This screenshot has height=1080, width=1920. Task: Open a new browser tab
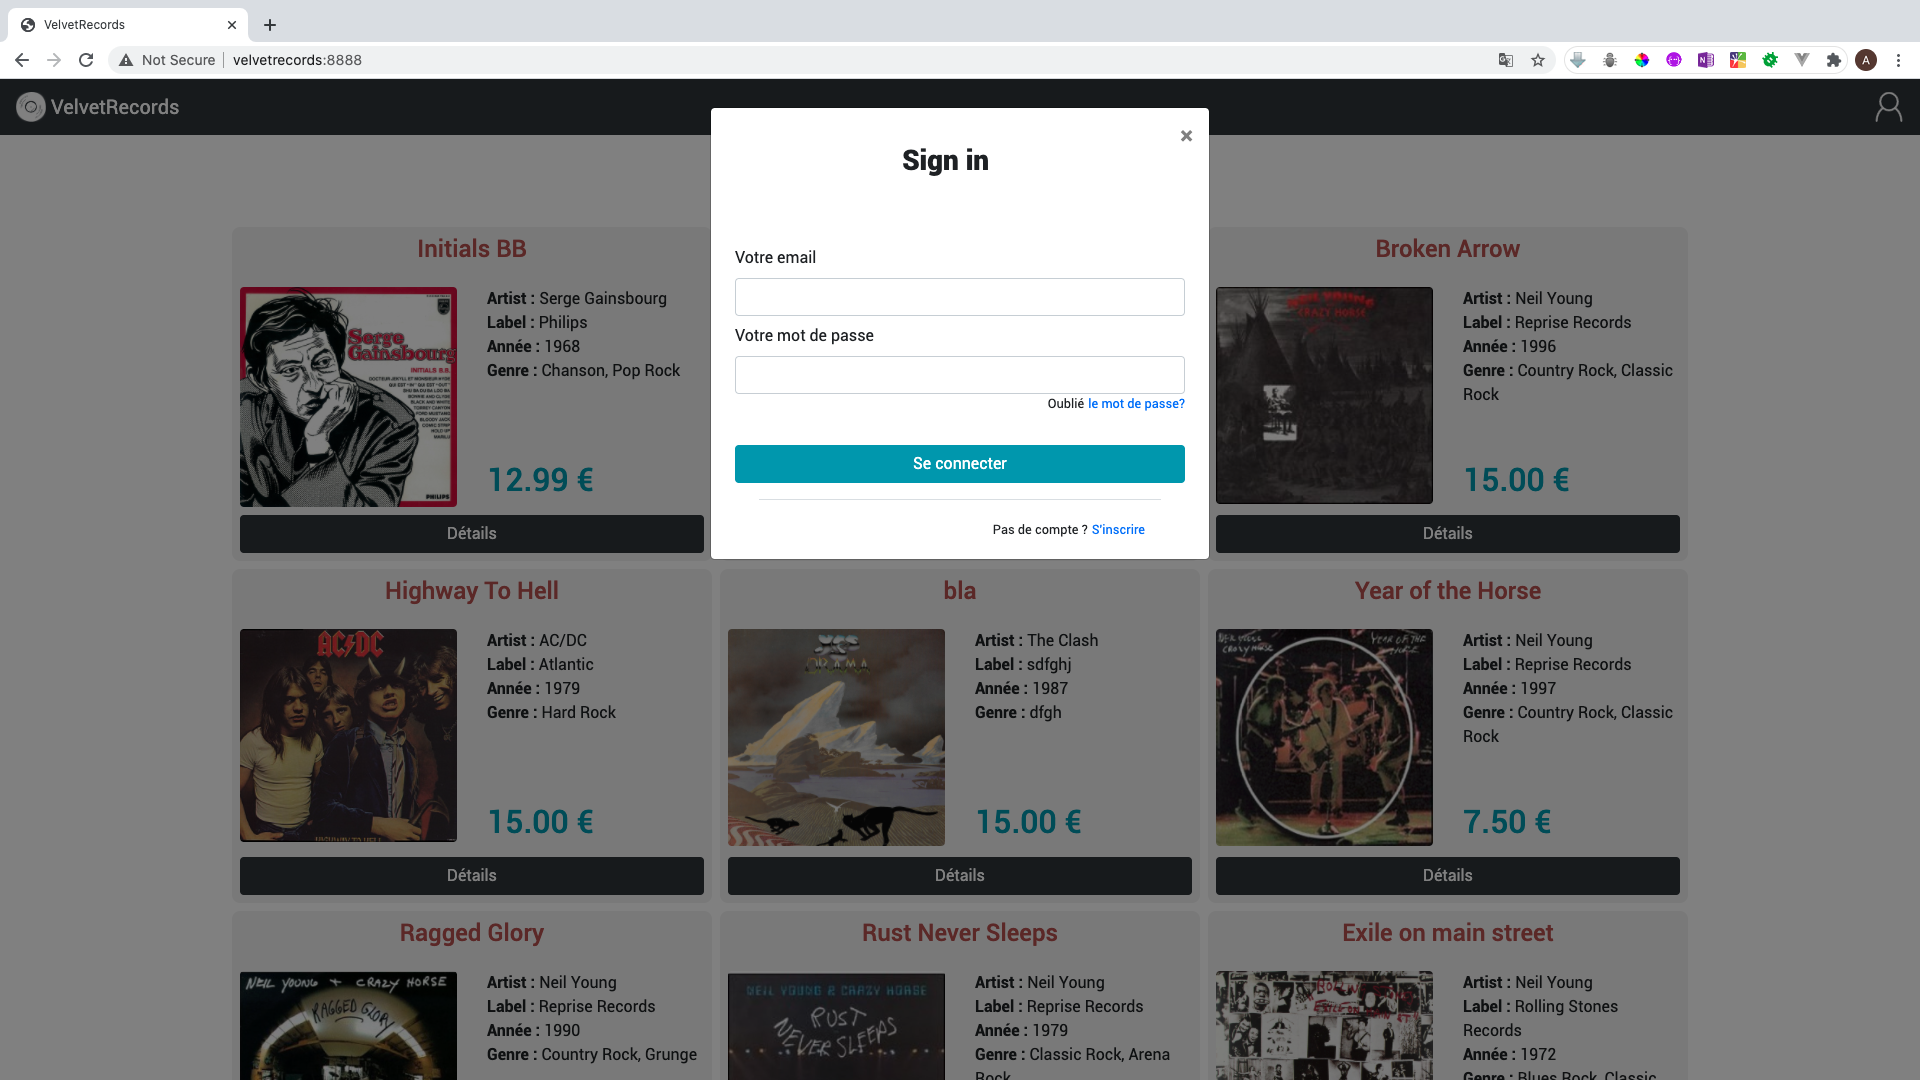click(x=270, y=25)
